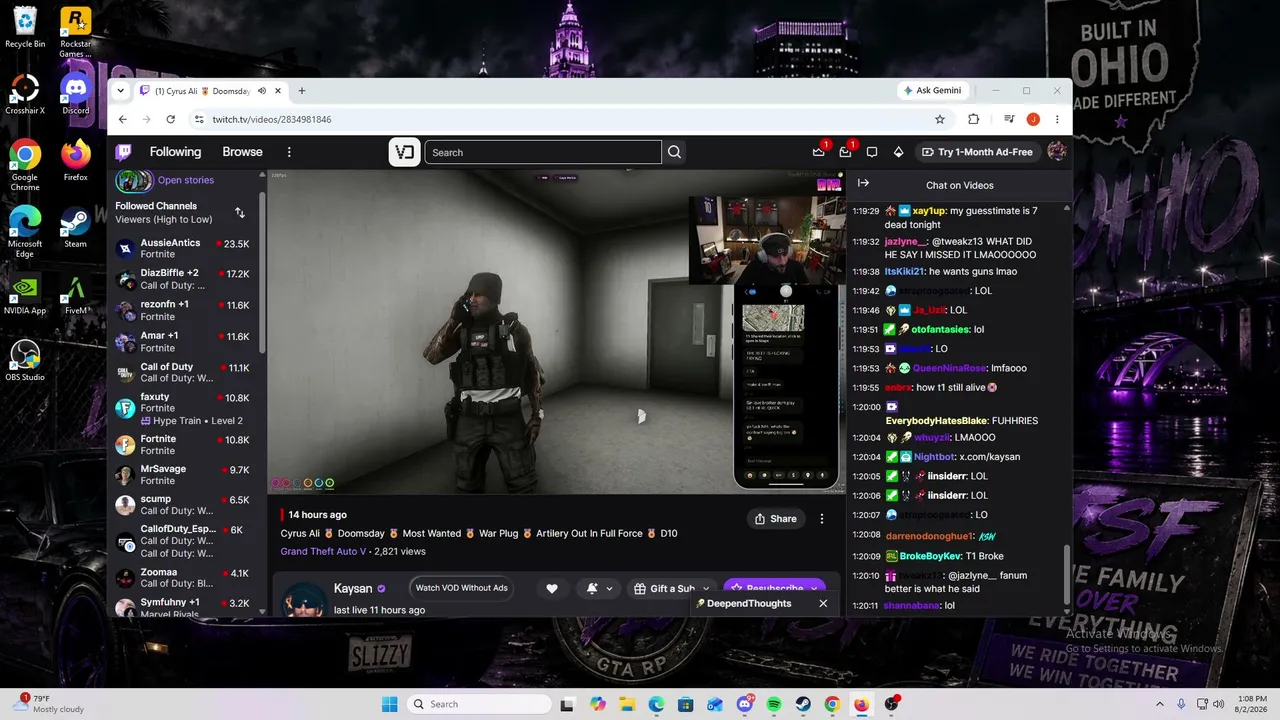Bookmark this page with the star icon
The height and width of the screenshot is (720, 1280).
(x=940, y=119)
